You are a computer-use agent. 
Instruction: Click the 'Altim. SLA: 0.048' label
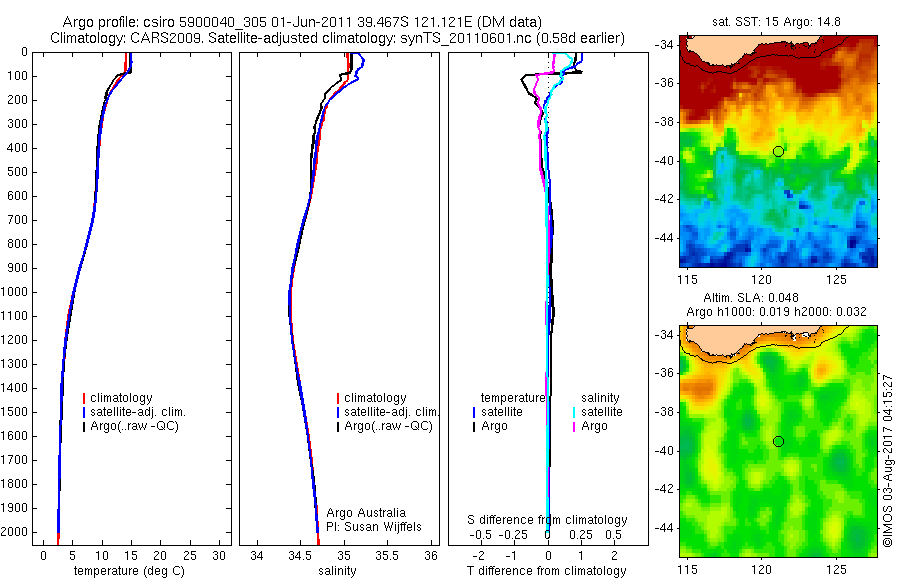pyautogui.click(x=751, y=297)
